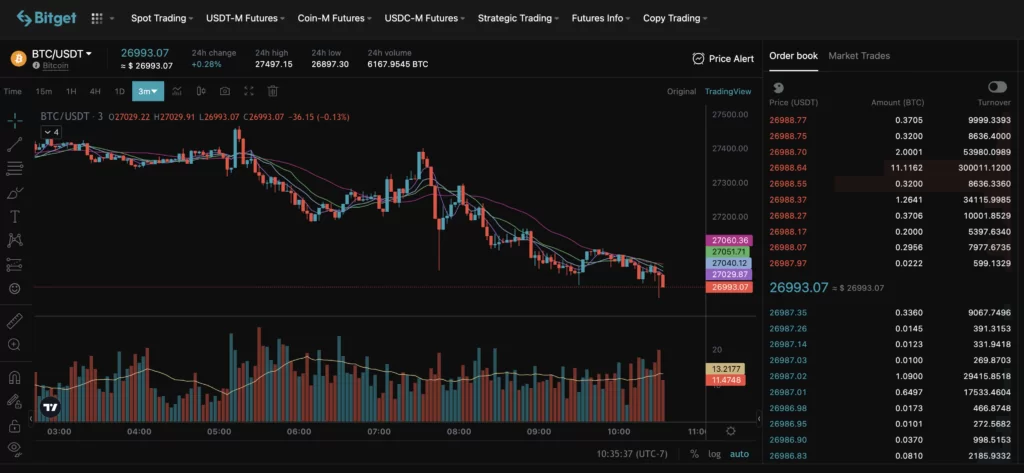This screenshot has width=1024, height=473.
Task: Open the forecast and measurement tool
Action: coord(15,265)
